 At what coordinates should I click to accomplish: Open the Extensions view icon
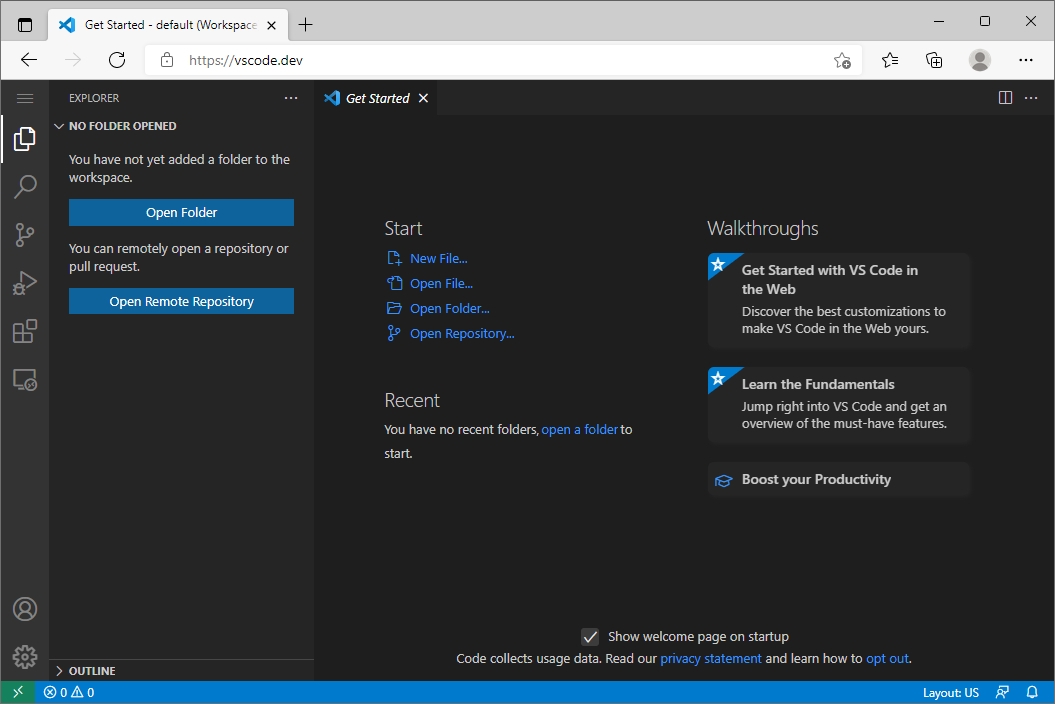tap(25, 332)
